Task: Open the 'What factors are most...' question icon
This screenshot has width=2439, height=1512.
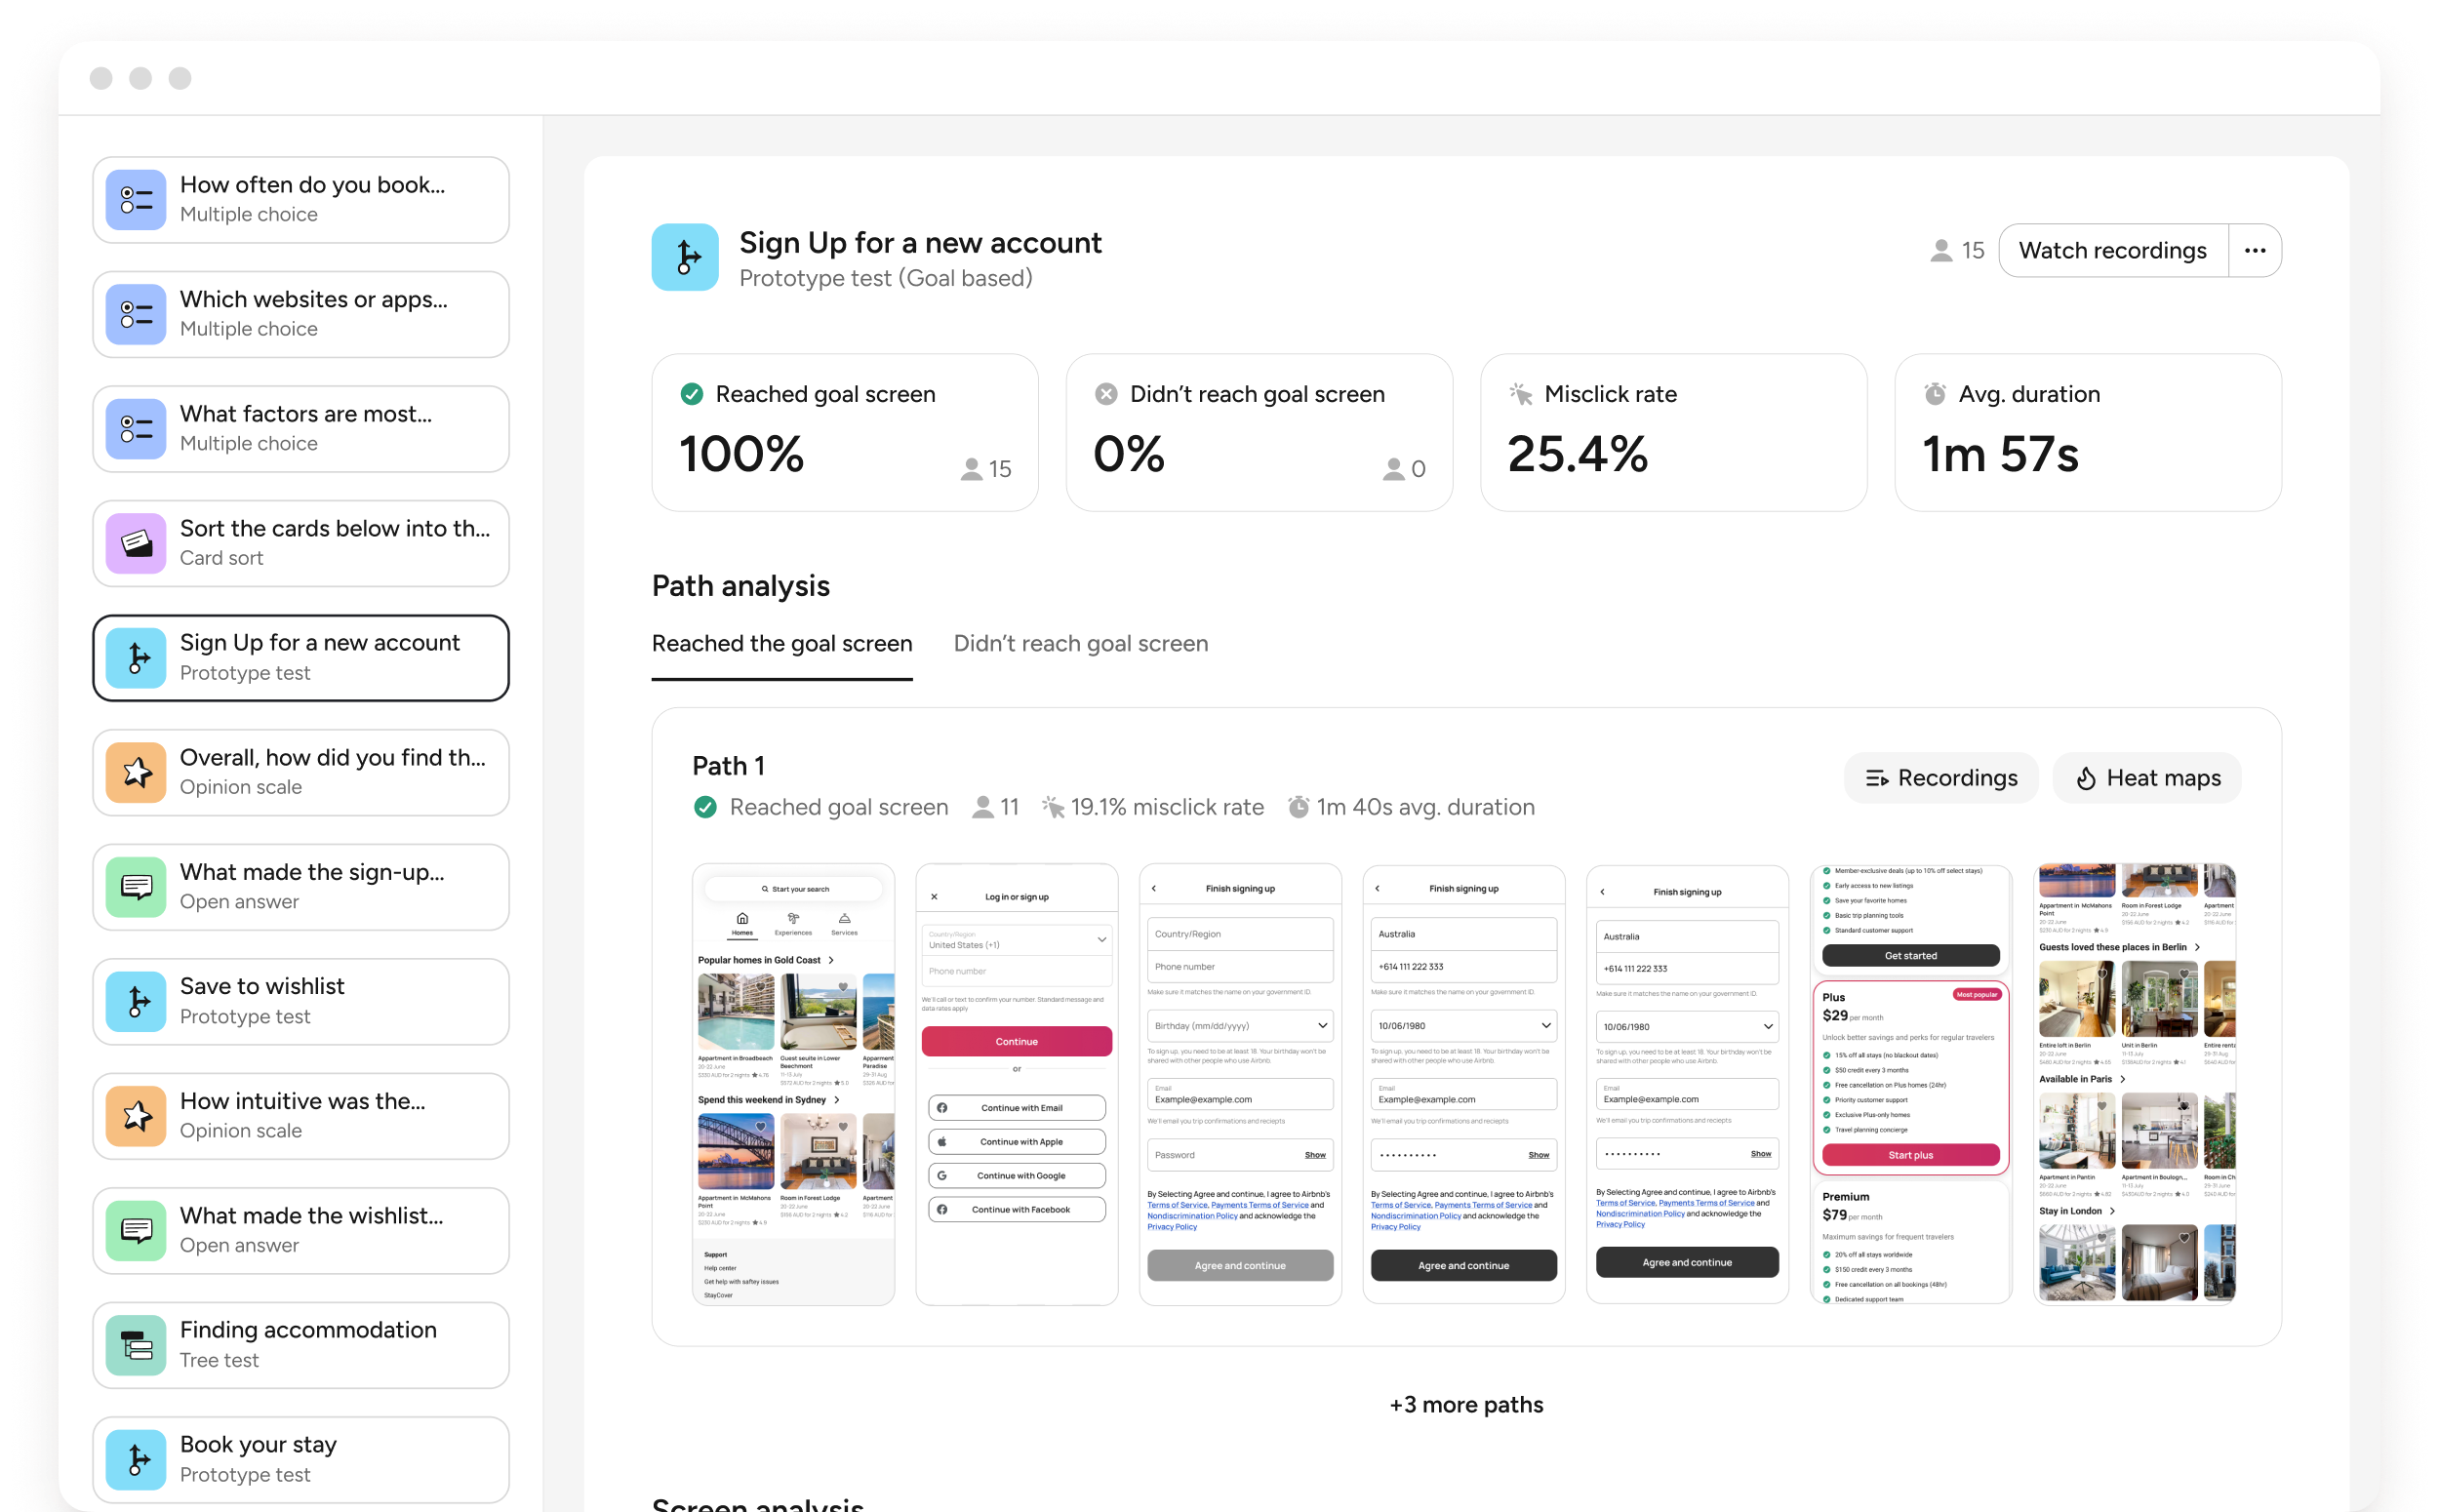Action: coord(136,429)
